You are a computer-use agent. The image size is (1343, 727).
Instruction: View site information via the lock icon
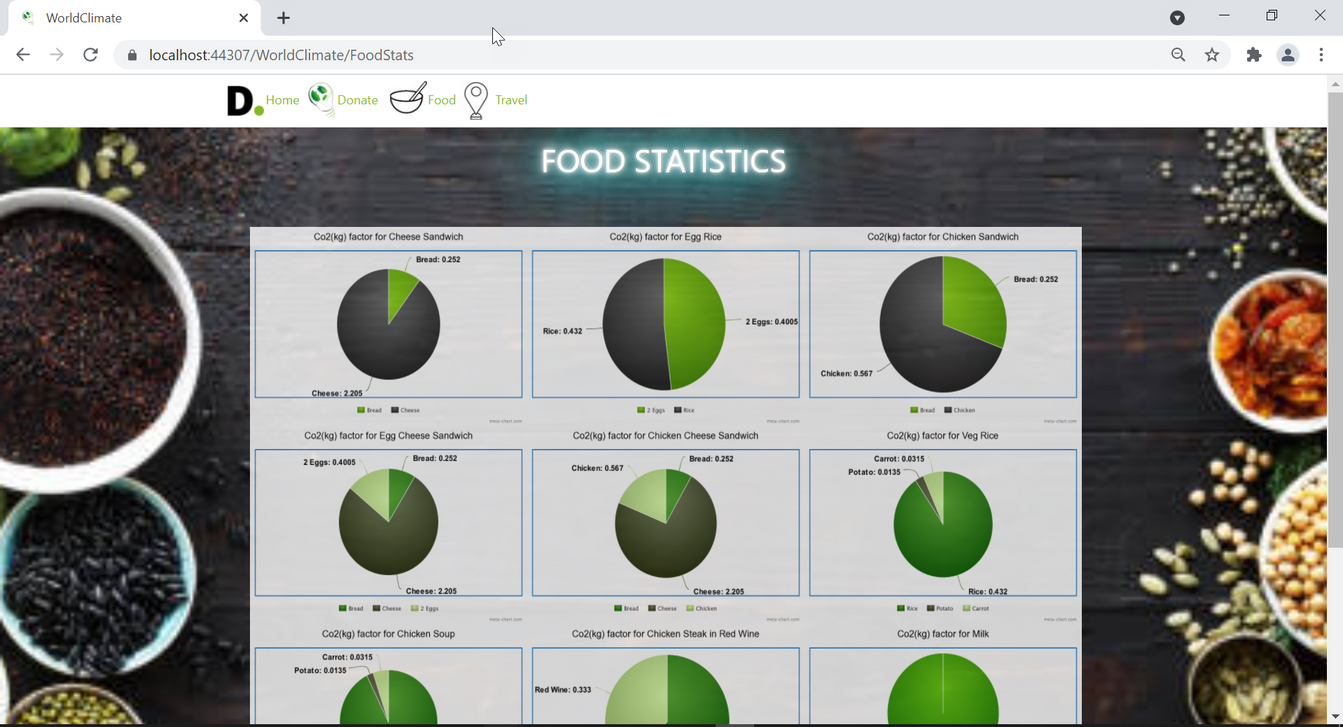click(131, 55)
